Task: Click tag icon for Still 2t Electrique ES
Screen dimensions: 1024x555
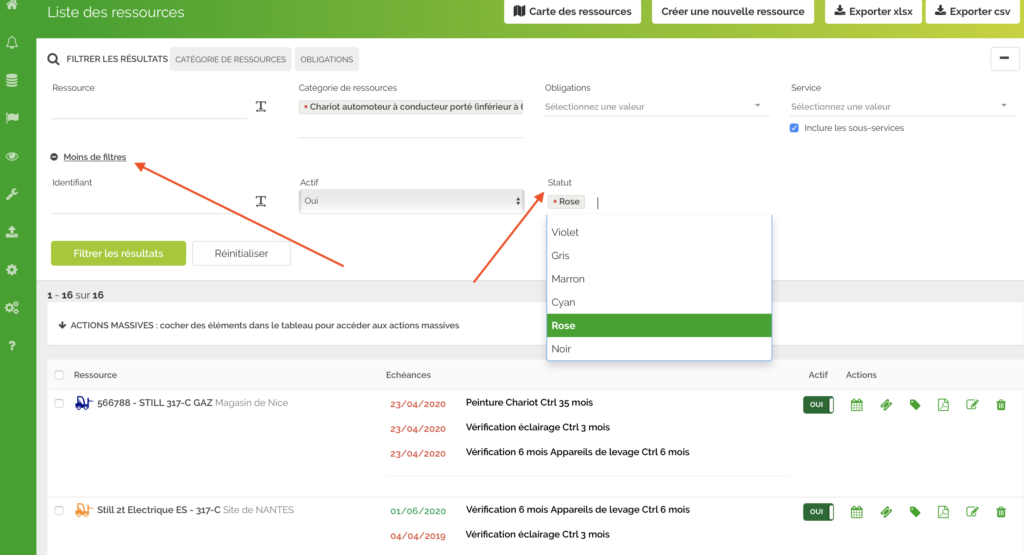Action: (x=914, y=512)
